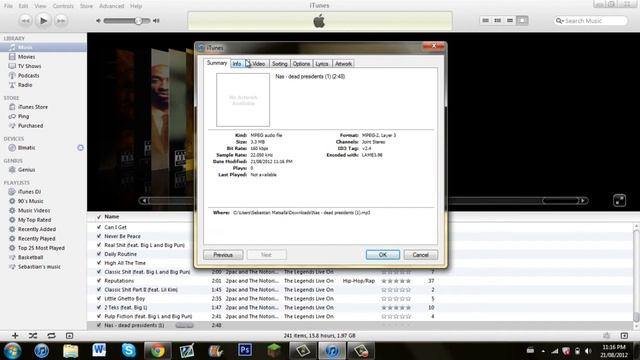This screenshot has height=360, width=640.
Task: Click the Previous button in dialog
Action: click(x=223, y=255)
